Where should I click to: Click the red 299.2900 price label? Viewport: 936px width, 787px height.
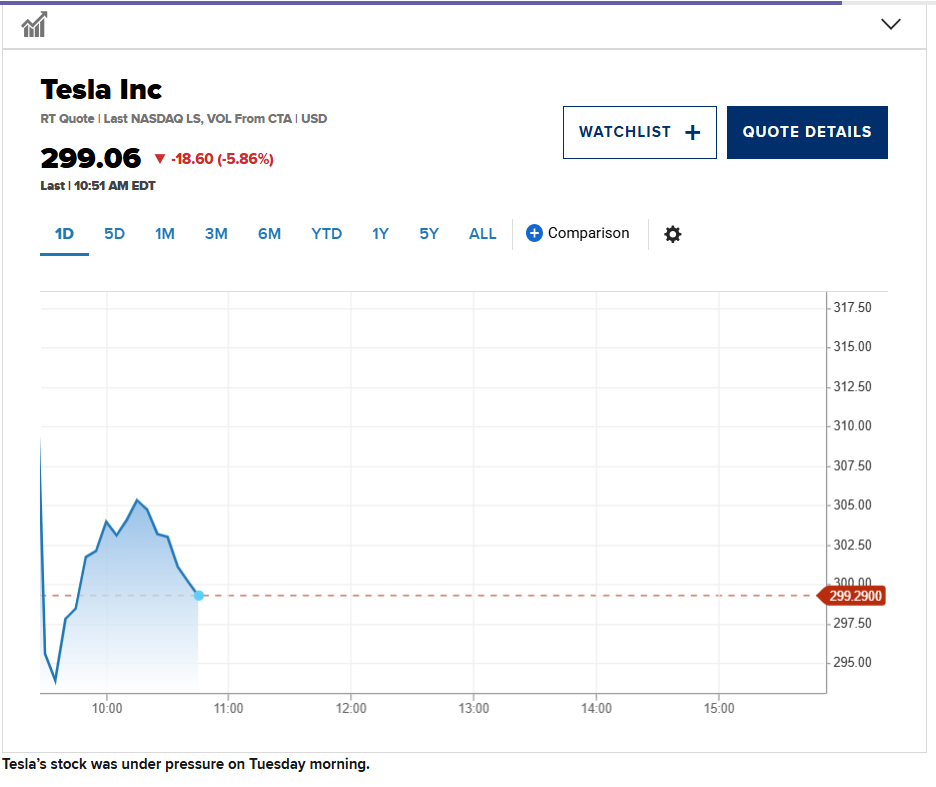(852, 596)
